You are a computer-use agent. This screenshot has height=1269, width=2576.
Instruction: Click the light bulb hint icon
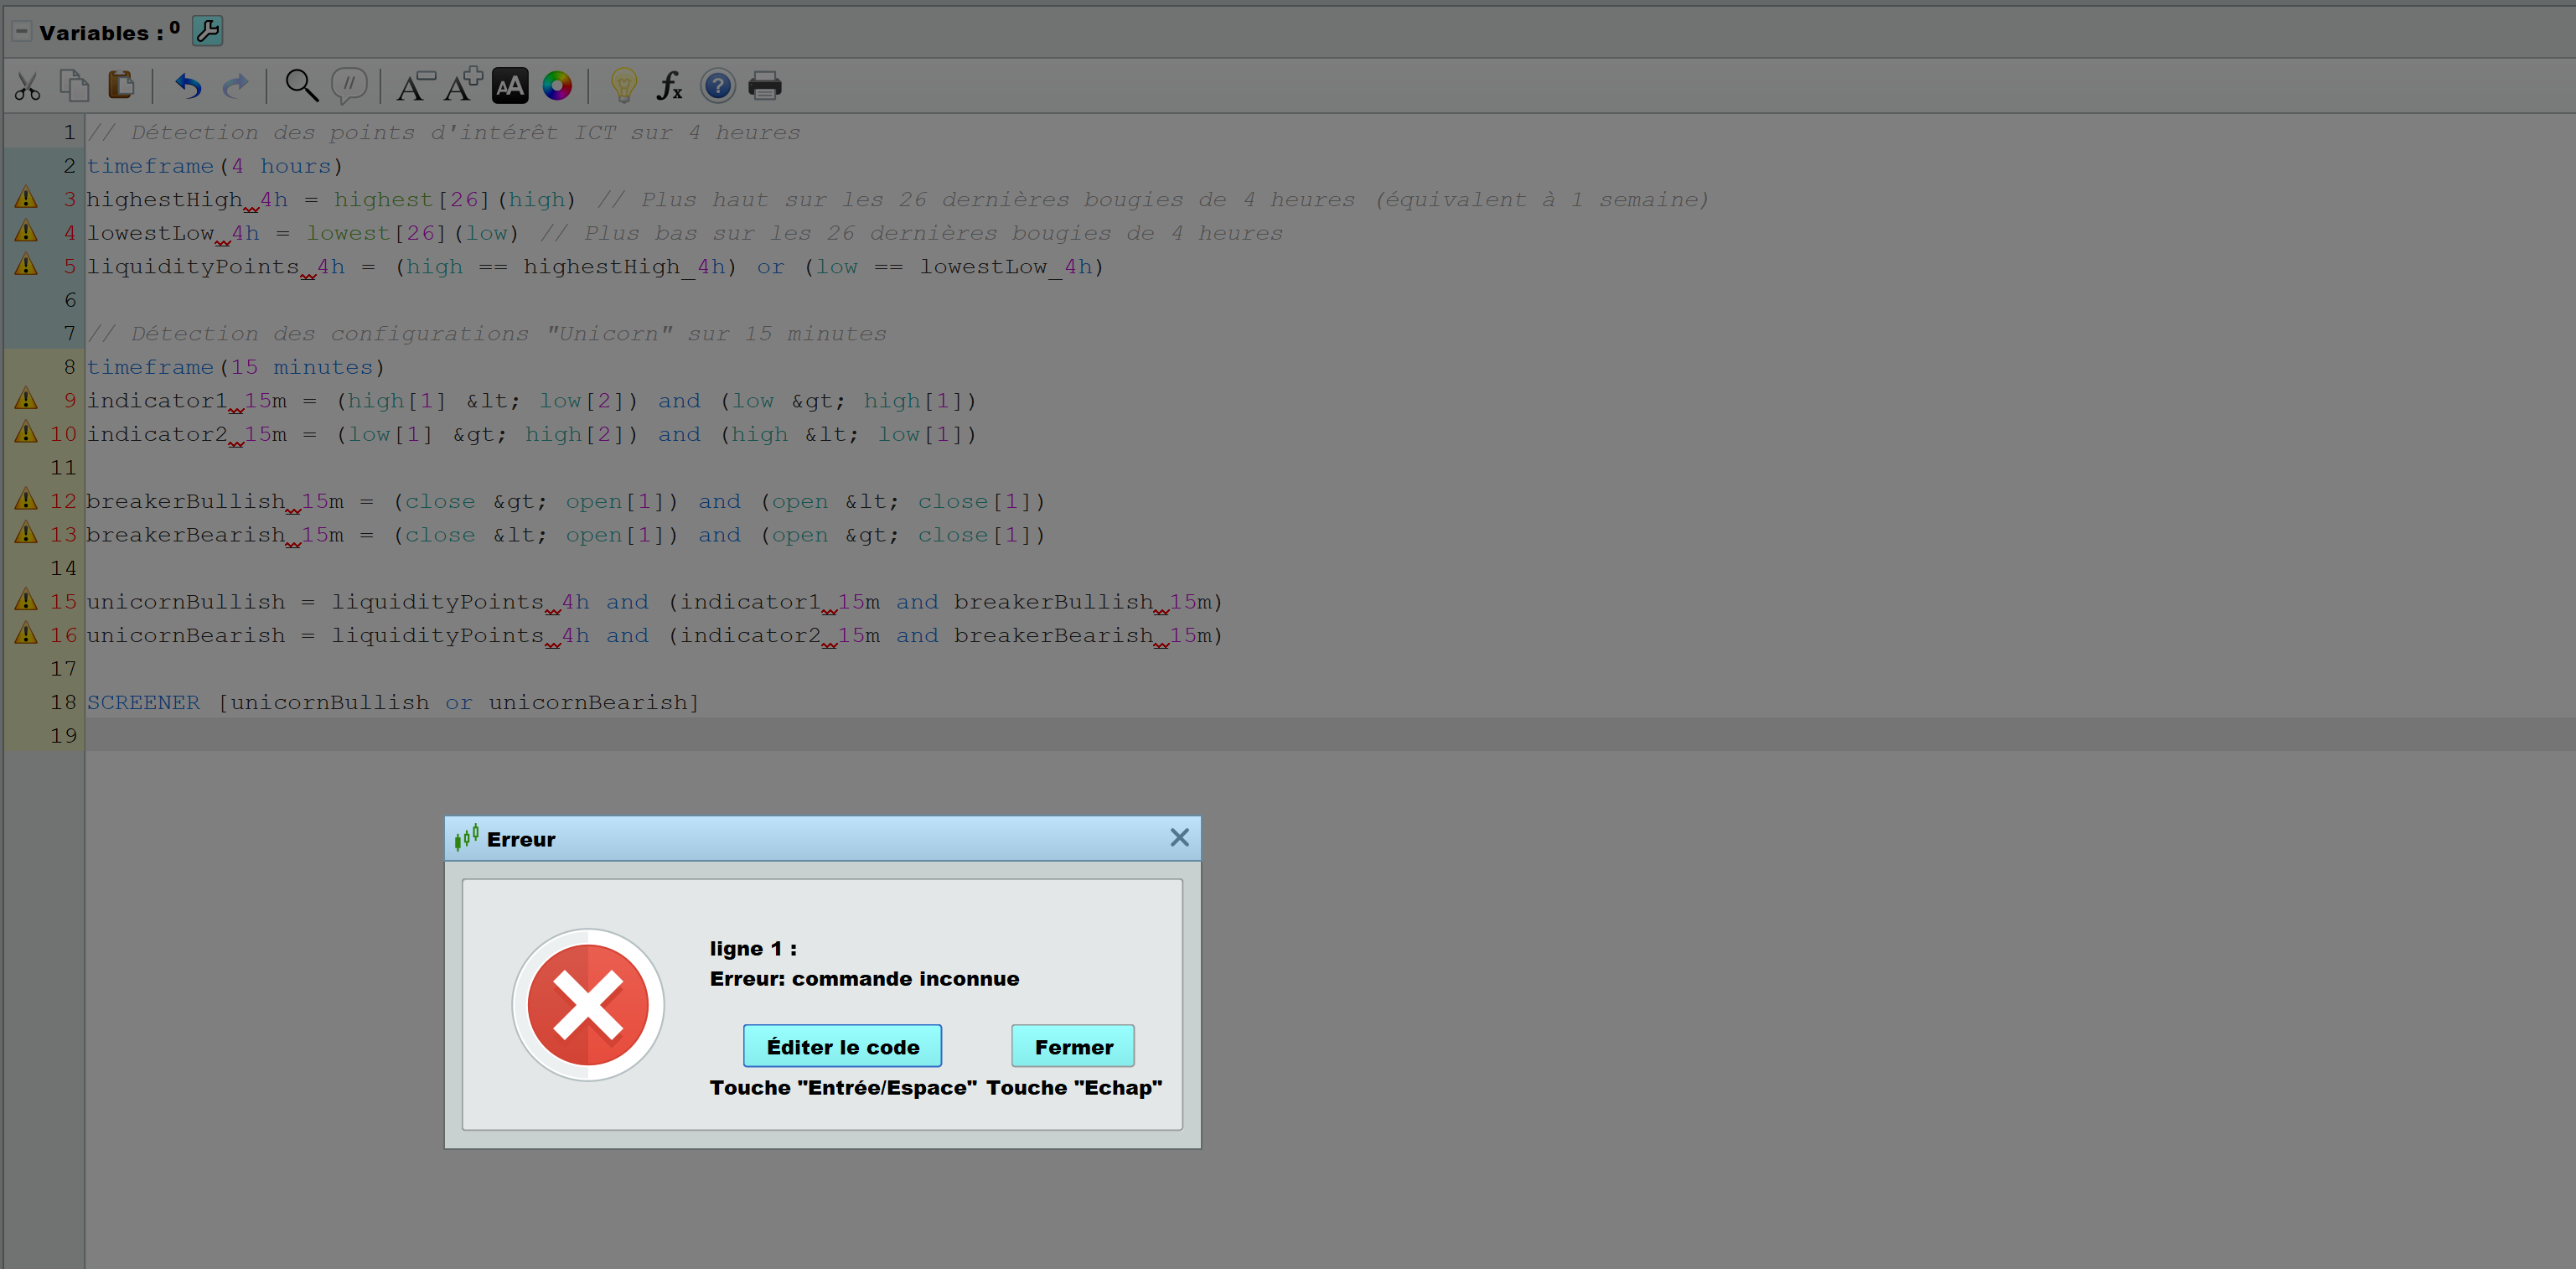(x=623, y=86)
